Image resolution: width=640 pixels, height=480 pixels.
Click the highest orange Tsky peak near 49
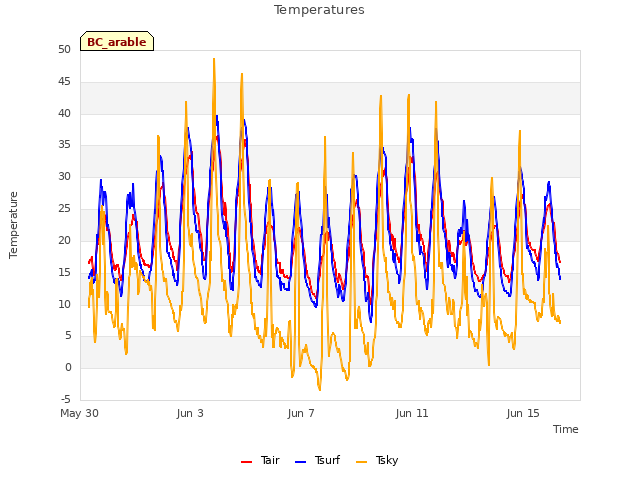214,59
